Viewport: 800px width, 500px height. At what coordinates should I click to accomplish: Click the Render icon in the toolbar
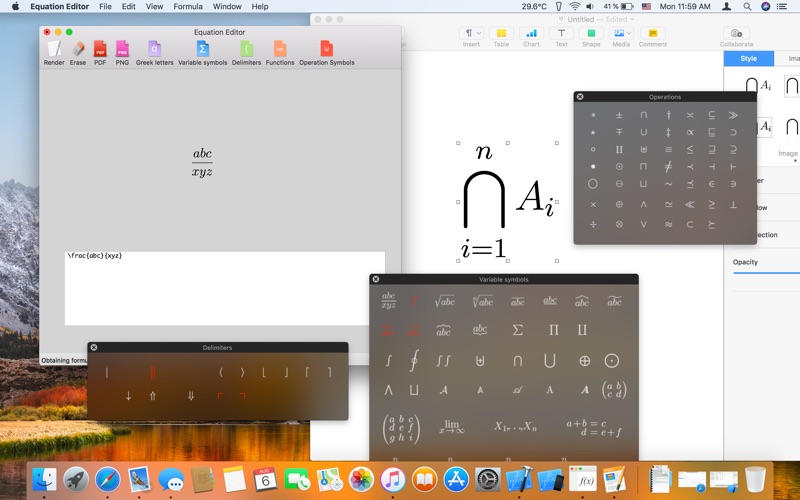[x=54, y=49]
